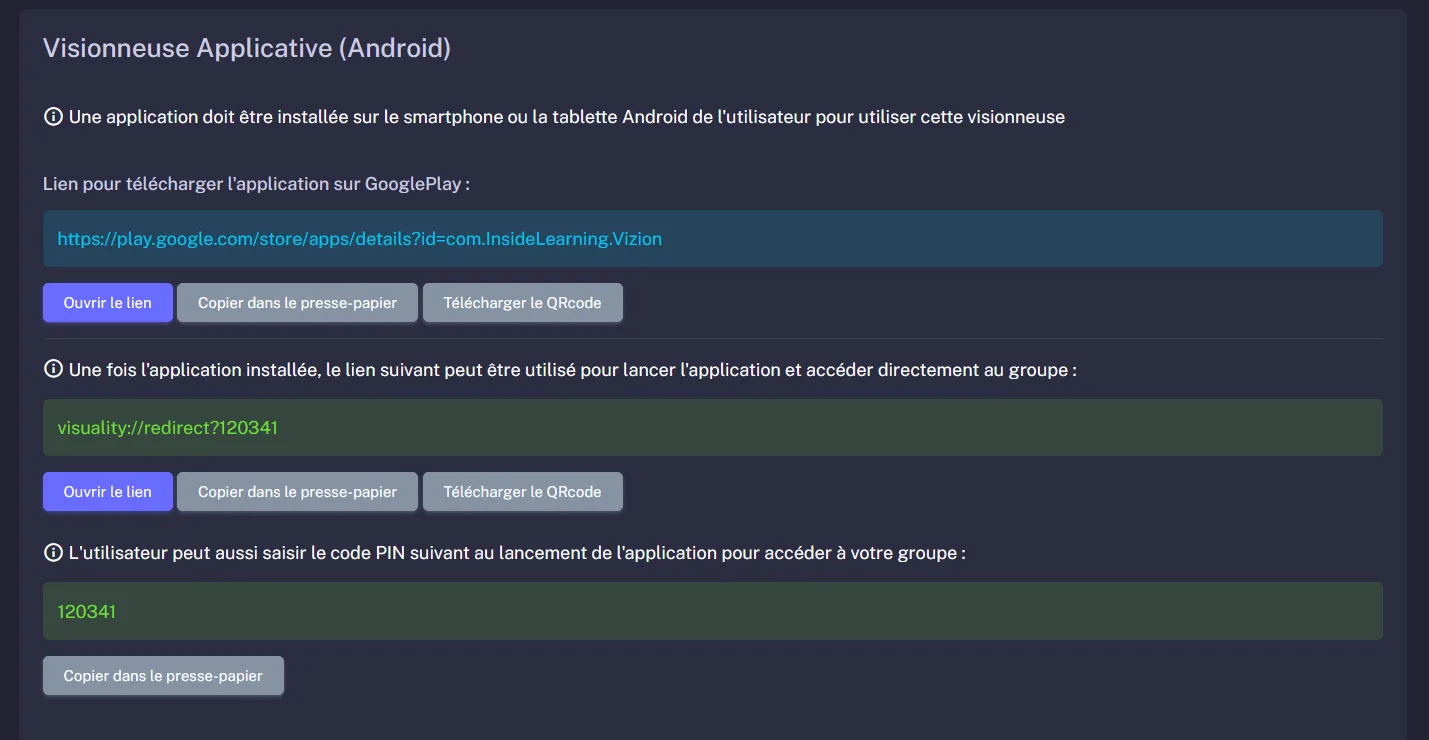
Task: Click the https://play.google.com URL text
Action: (x=359, y=239)
